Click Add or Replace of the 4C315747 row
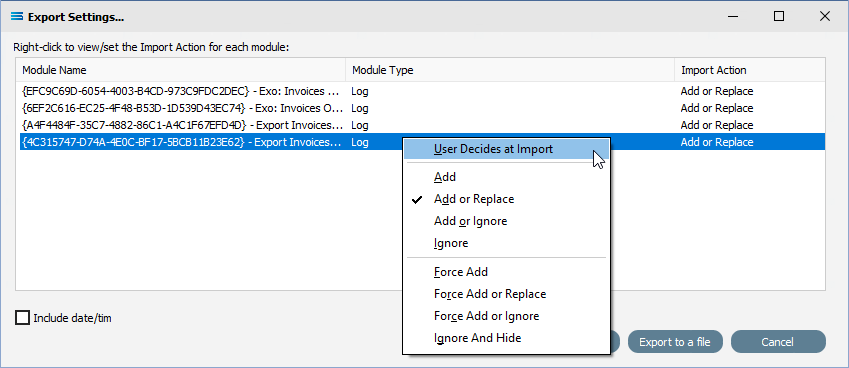Viewport: 849px width, 368px height. (x=717, y=142)
